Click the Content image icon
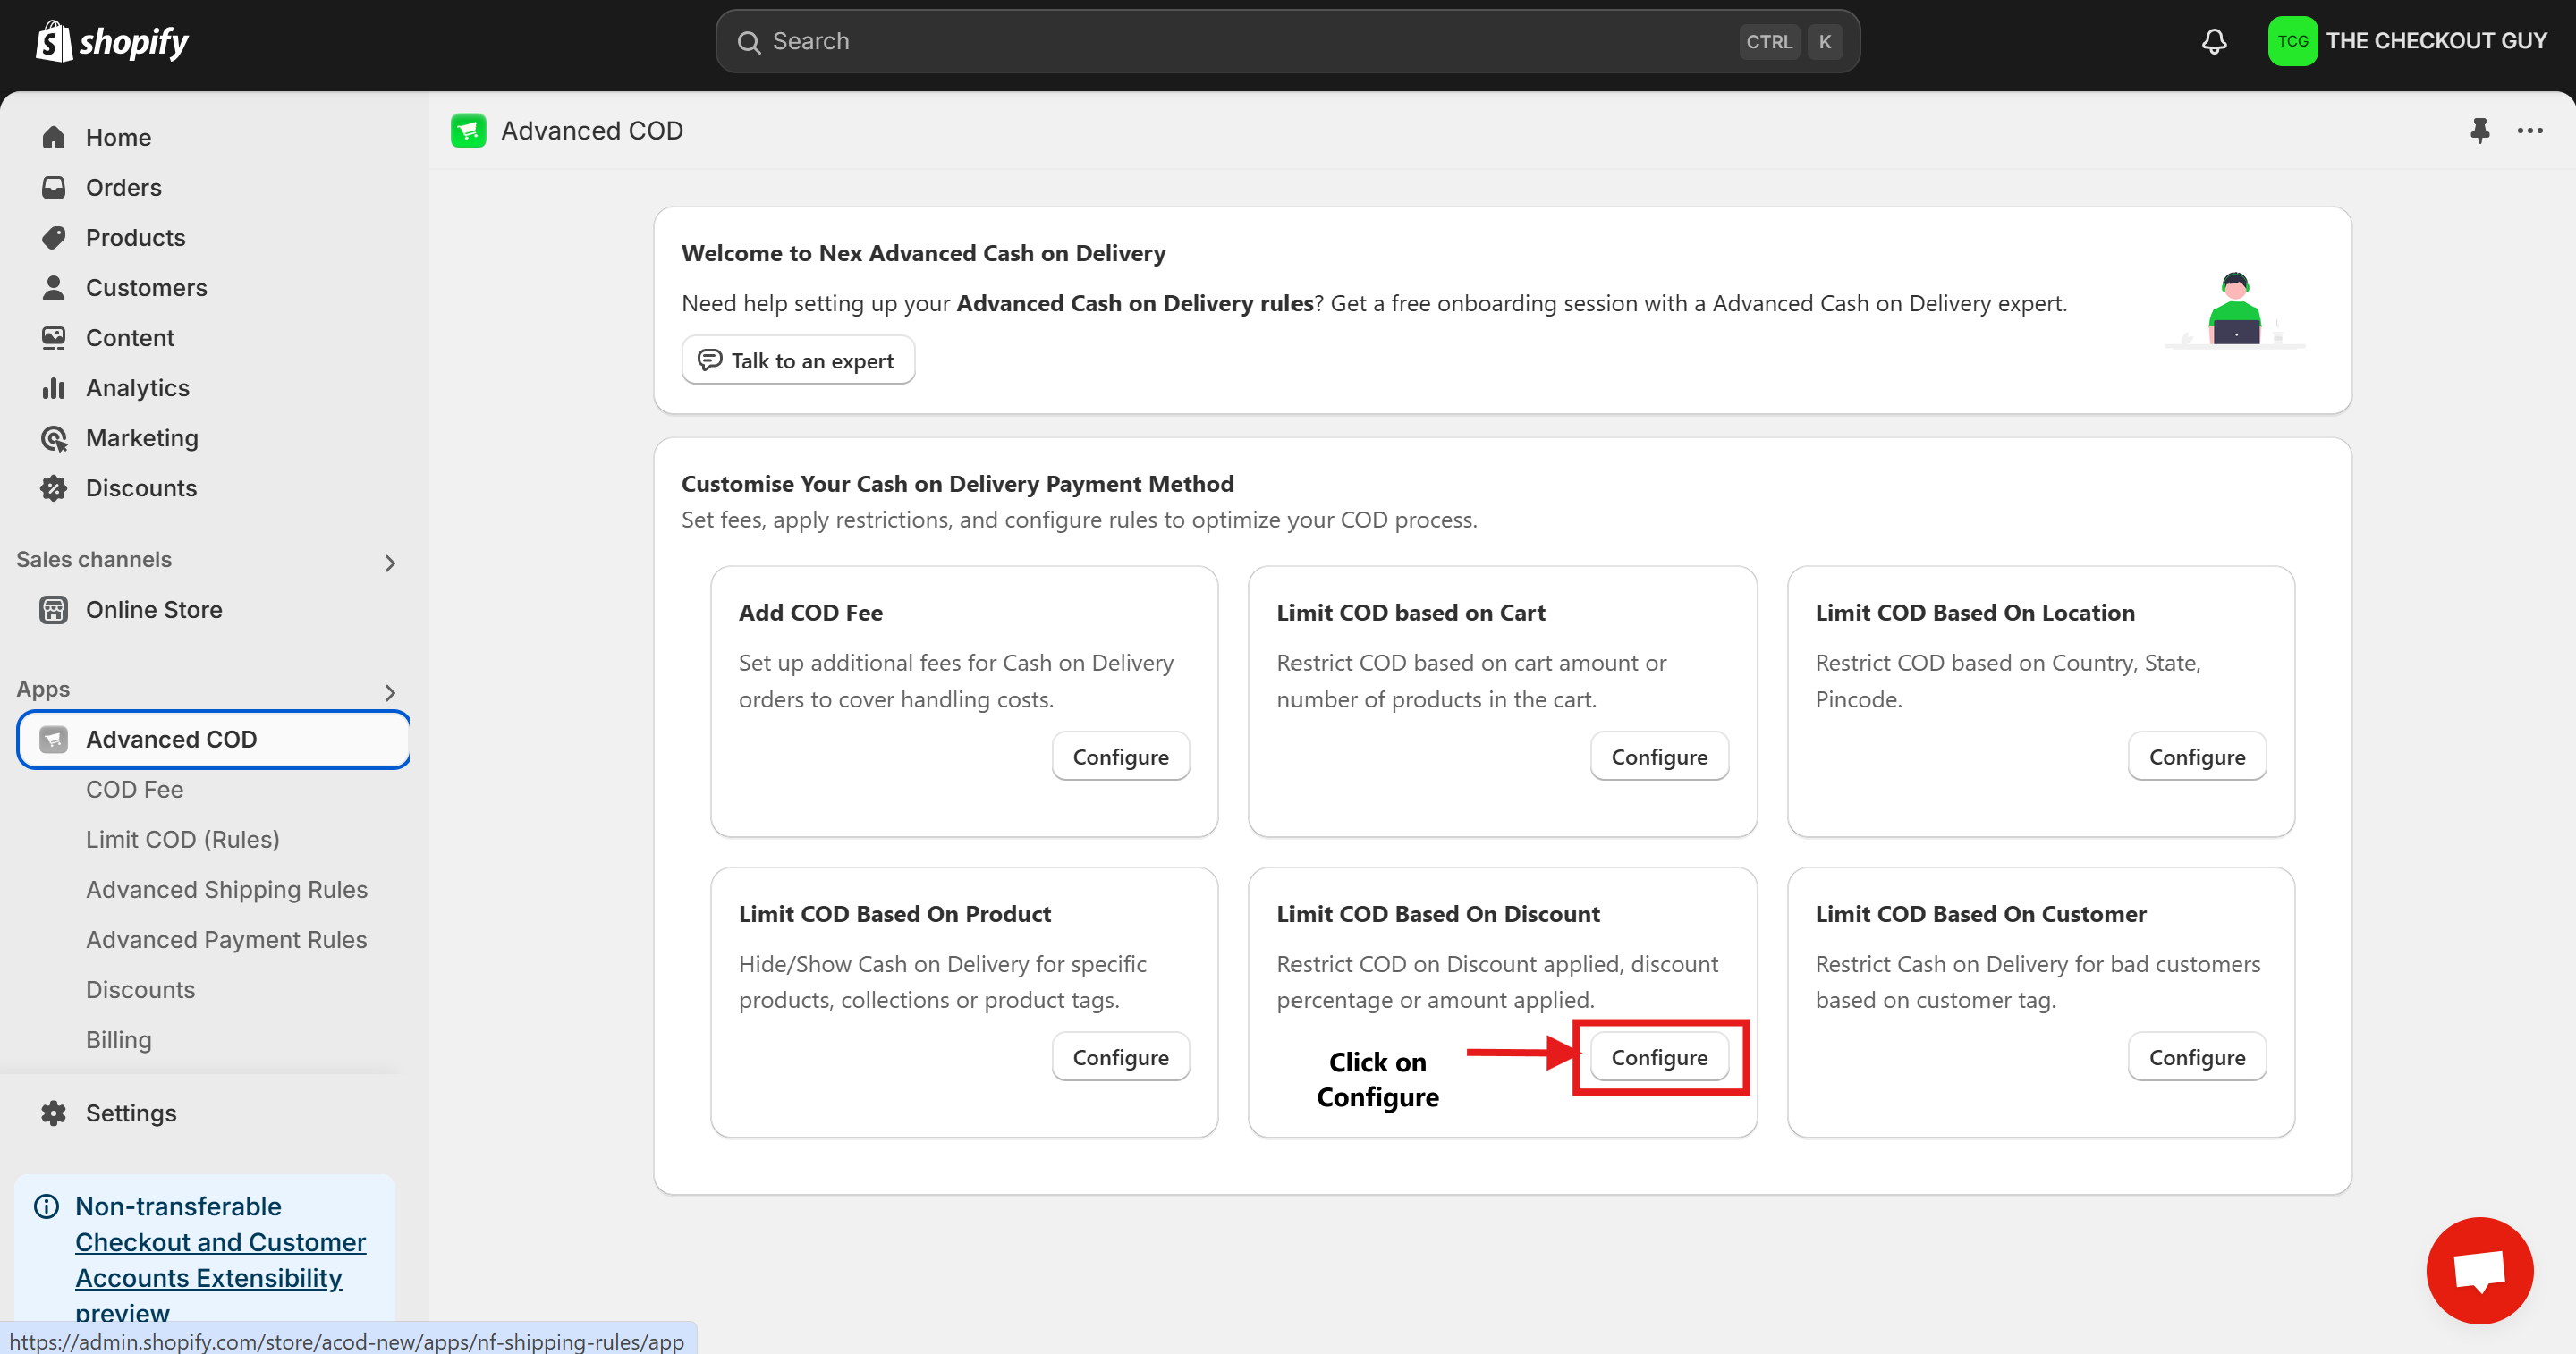 pos(54,338)
